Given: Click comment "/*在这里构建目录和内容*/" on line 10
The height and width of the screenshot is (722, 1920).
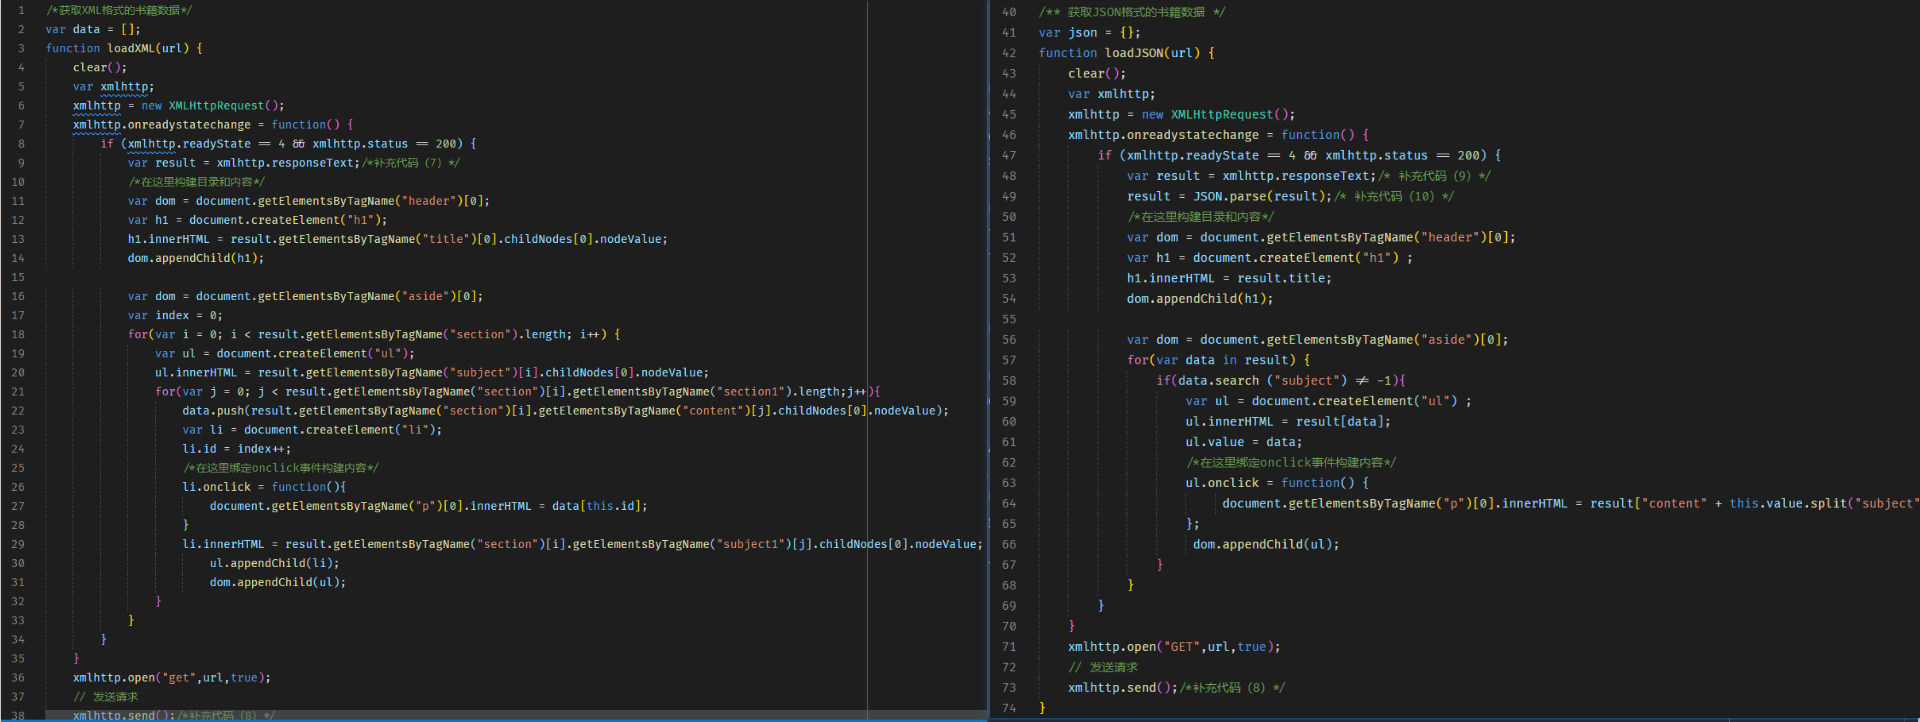Looking at the screenshot, I should click(x=197, y=181).
